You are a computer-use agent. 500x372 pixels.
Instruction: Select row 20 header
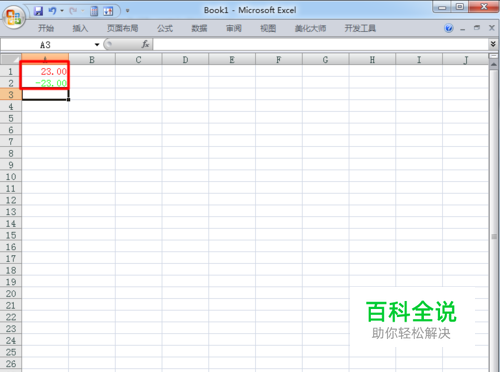click(11, 294)
